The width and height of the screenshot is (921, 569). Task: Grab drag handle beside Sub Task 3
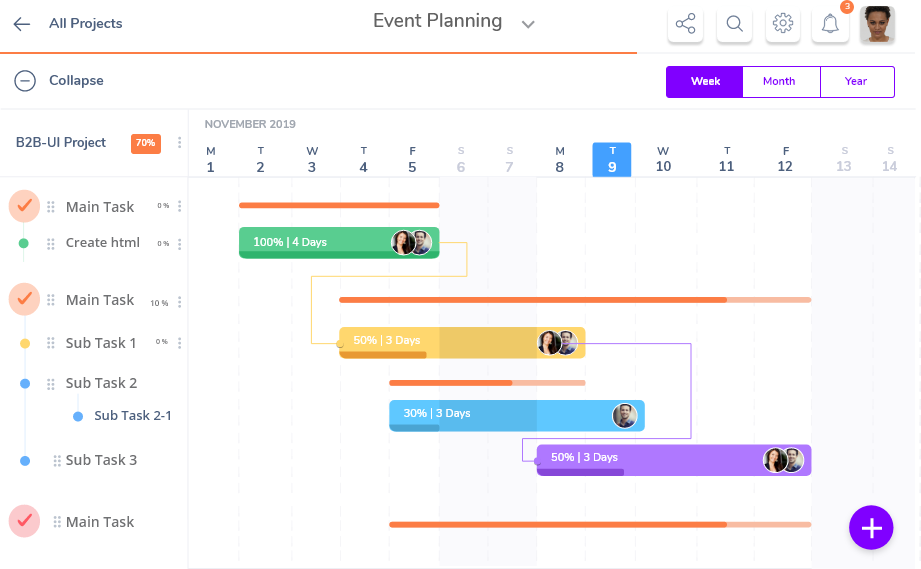(57, 460)
